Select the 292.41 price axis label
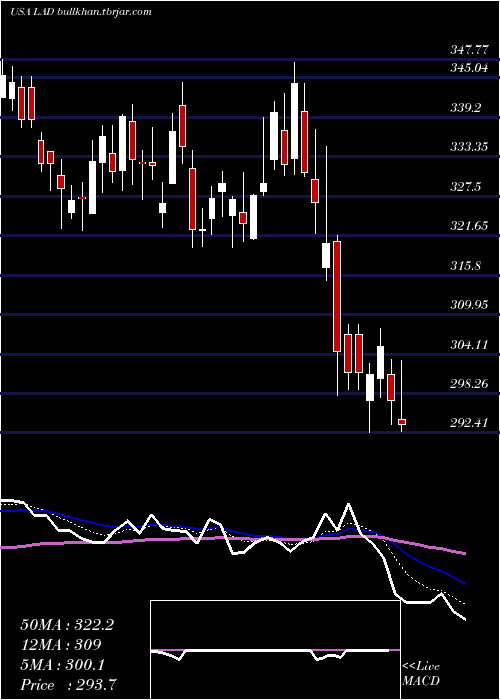 point(469,422)
